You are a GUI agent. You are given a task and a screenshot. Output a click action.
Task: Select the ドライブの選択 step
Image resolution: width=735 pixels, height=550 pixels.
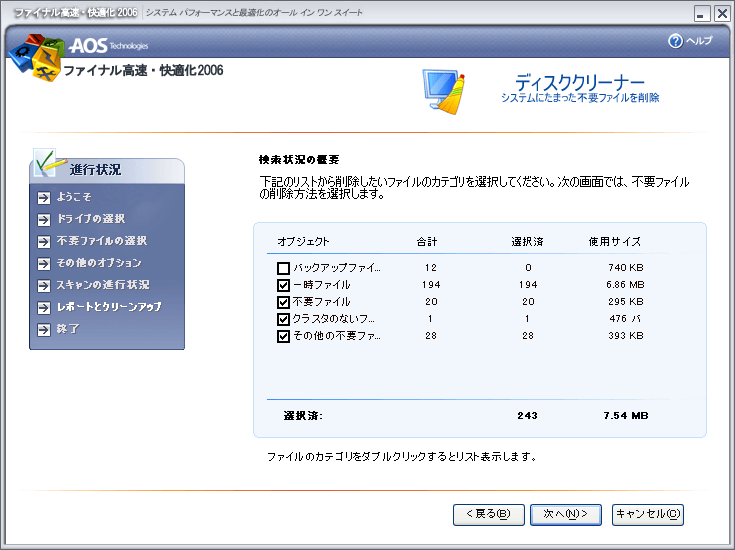(x=91, y=219)
